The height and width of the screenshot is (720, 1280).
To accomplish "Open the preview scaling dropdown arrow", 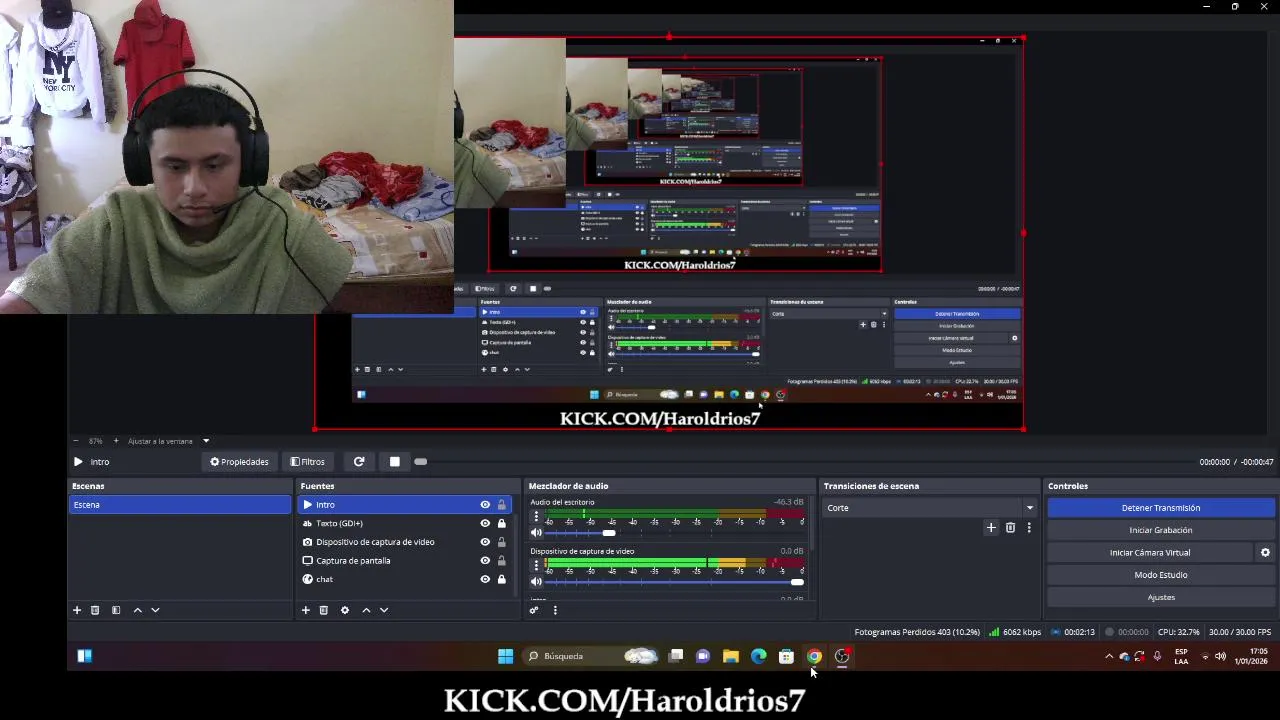I will point(206,441).
